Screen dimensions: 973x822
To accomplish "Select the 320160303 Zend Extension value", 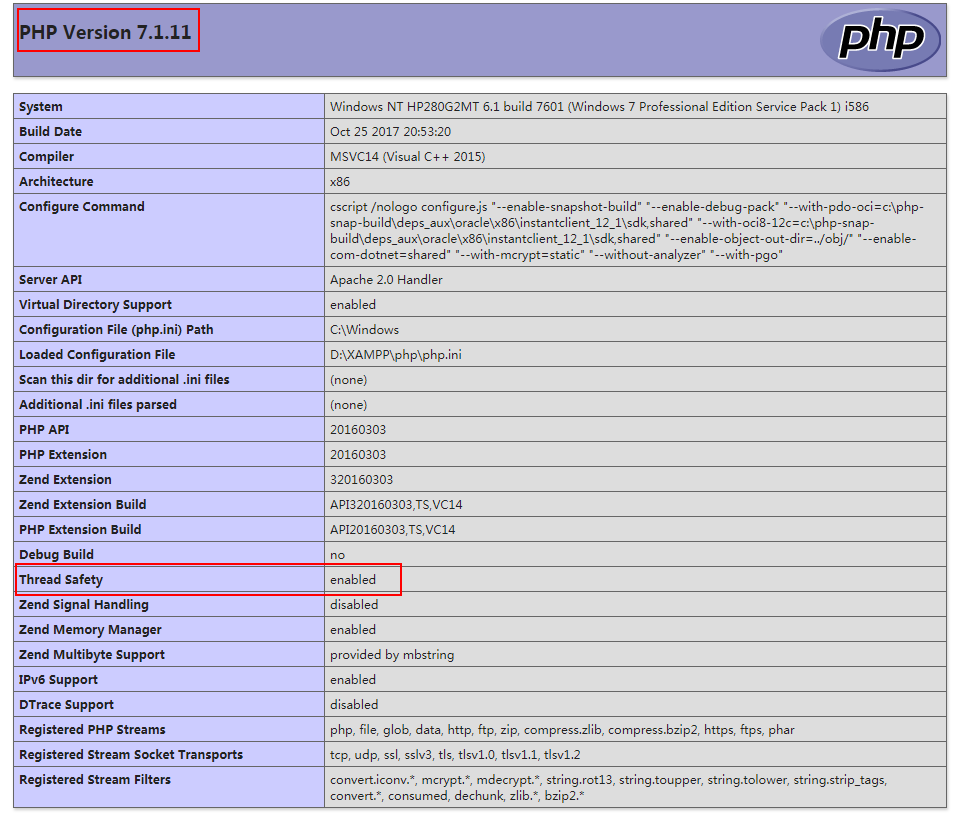I will coord(361,480).
